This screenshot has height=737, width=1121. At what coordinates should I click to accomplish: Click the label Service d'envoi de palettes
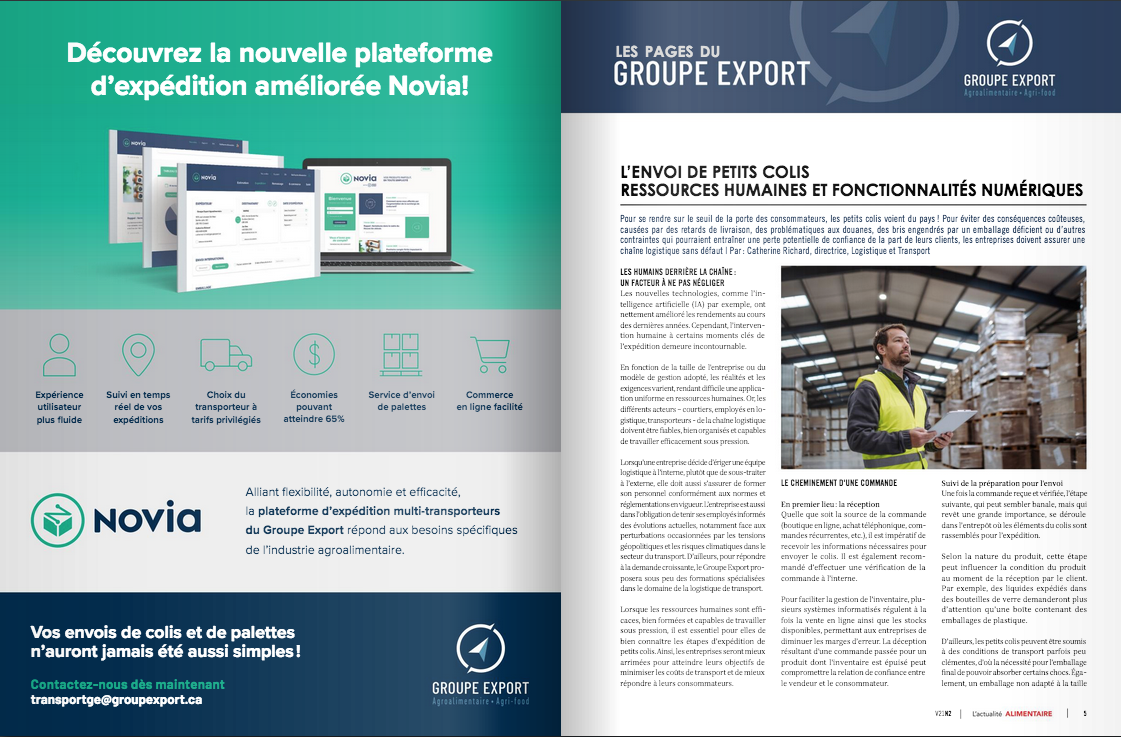pos(401,400)
